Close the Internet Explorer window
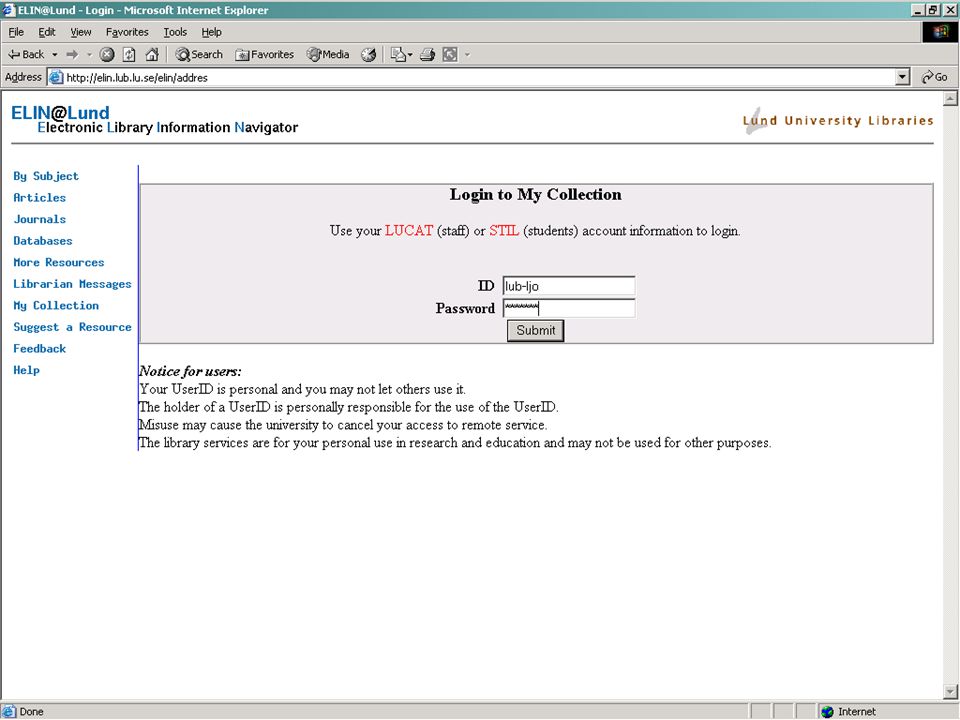Image resolution: width=960 pixels, height=720 pixels. coord(949,10)
